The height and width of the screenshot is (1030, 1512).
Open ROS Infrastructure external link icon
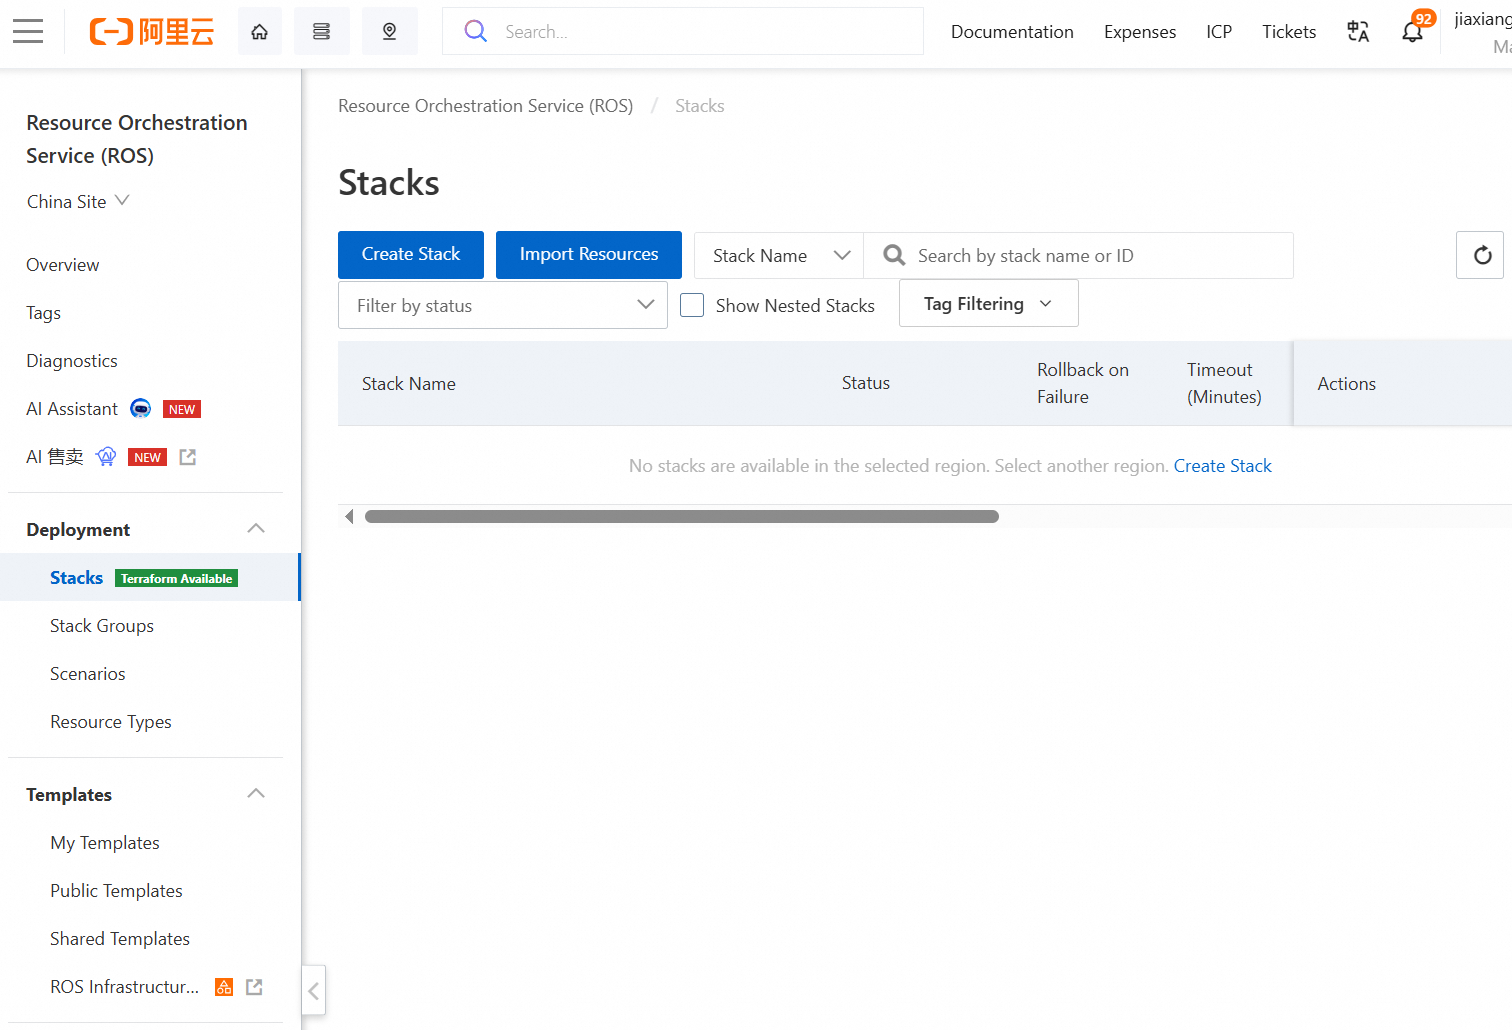(x=254, y=987)
